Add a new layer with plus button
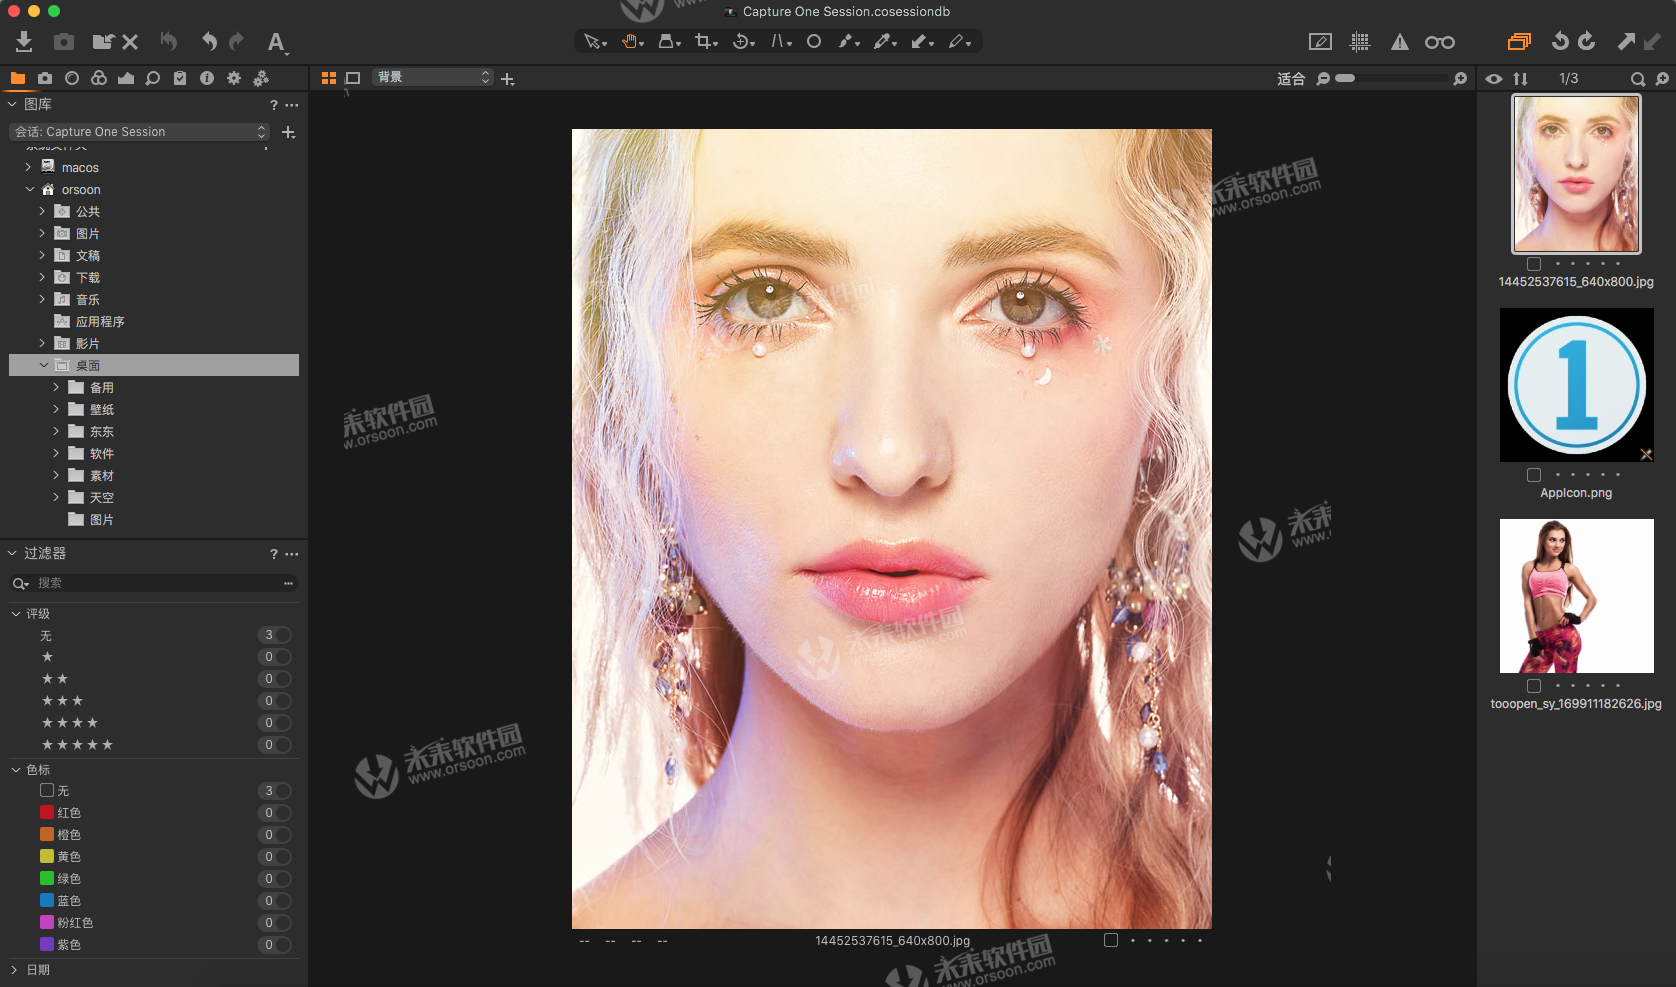This screenshot has width=1676, height=987. tap(508, 78)
